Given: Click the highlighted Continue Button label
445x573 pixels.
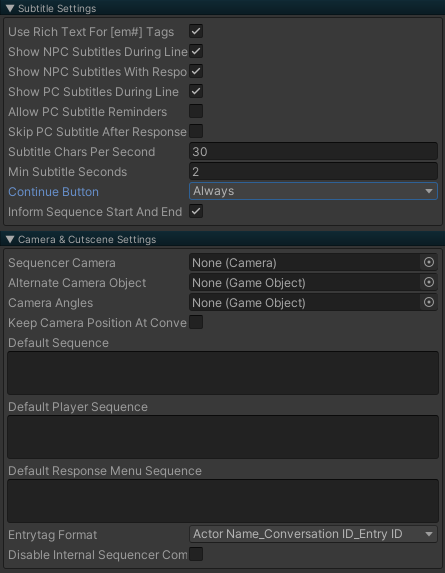Looking at the screenshot, I should click(53, 192).
